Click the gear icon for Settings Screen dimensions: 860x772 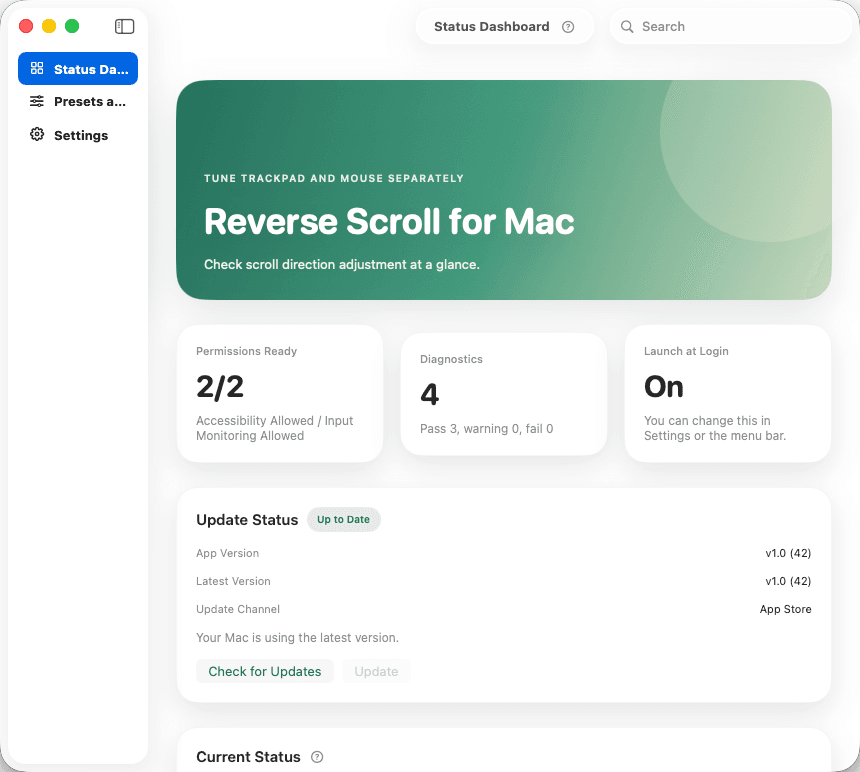coord(37,134)
